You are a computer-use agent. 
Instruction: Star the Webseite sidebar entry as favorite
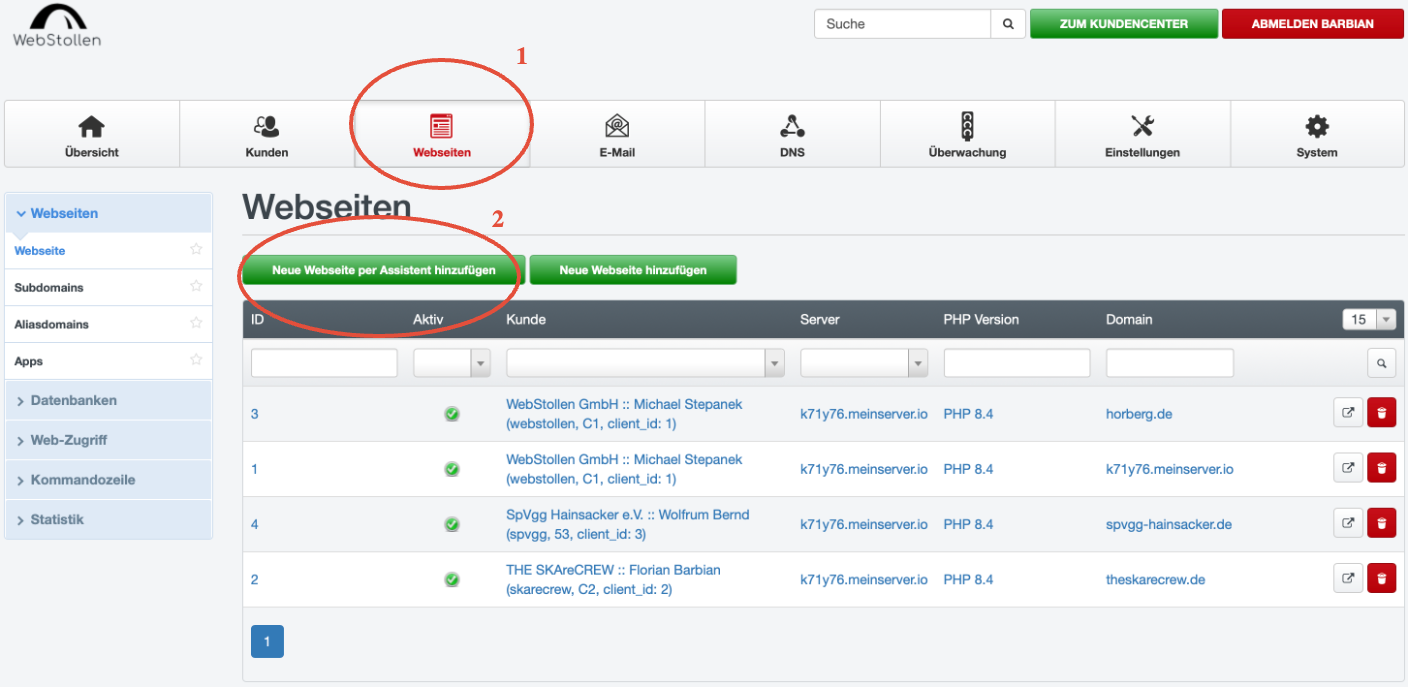[x=196, y=250]
